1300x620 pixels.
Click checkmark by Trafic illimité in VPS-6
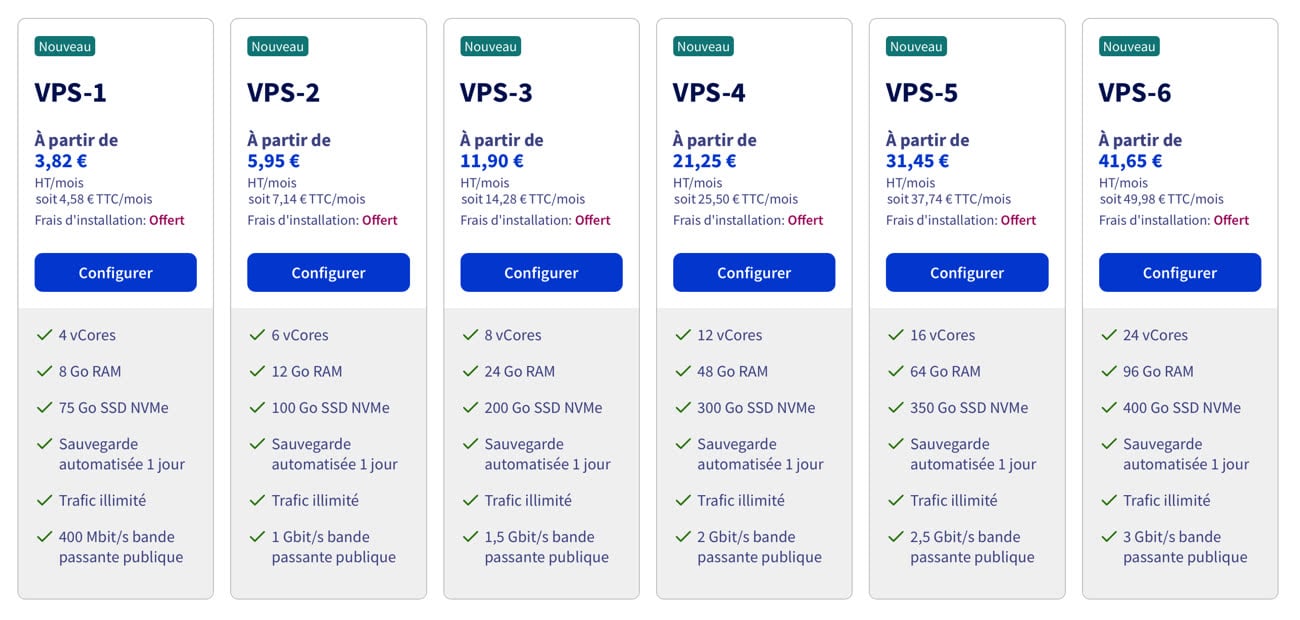coord(1108,500)
